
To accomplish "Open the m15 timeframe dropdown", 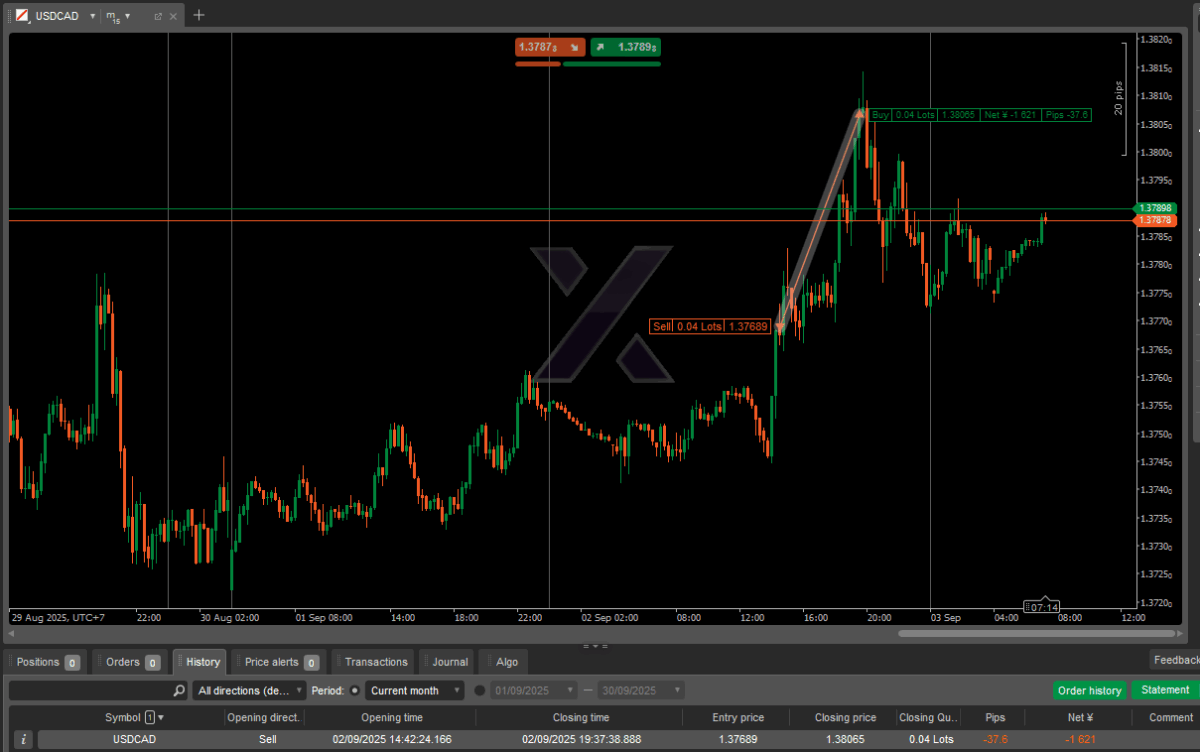I will click(x=127, y=16).
